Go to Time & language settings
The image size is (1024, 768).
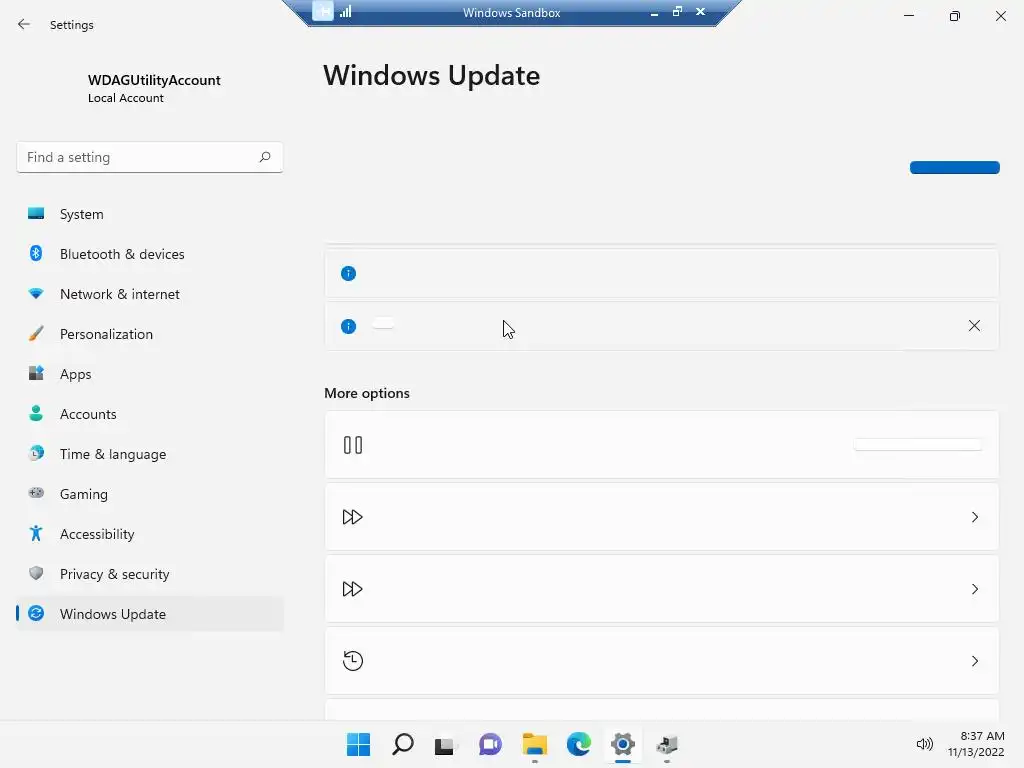point(150,454)
